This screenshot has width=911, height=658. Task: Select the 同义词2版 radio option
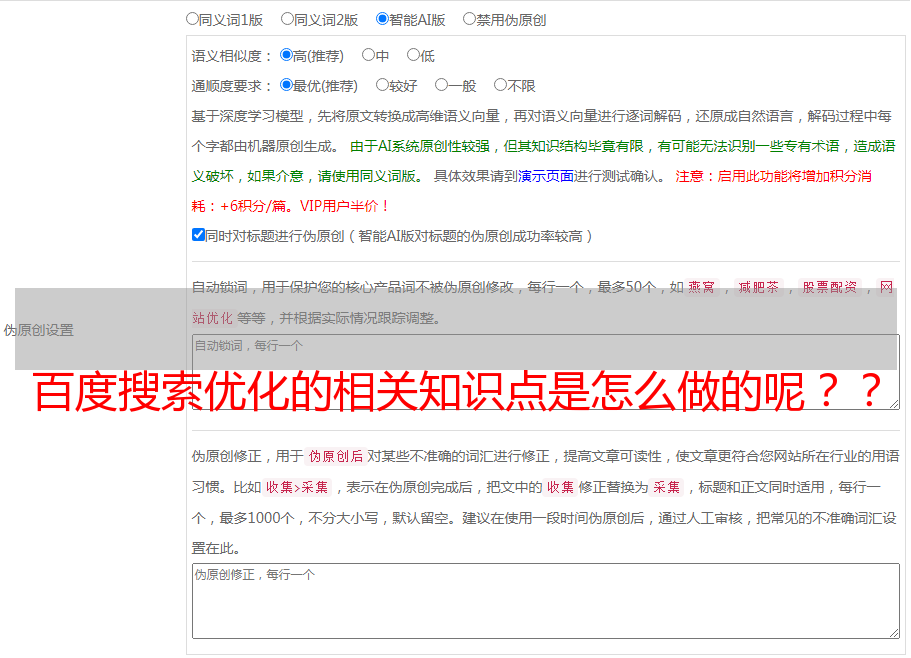[287, 19]
